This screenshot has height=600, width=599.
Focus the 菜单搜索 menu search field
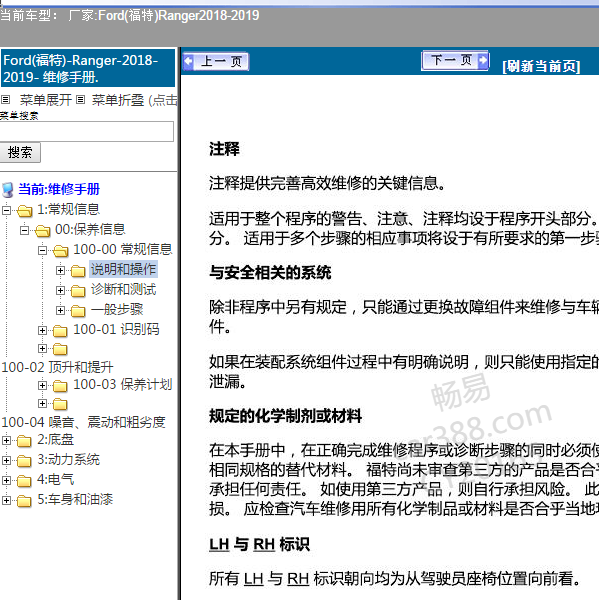pyautogui.click(x=87, y=131)
